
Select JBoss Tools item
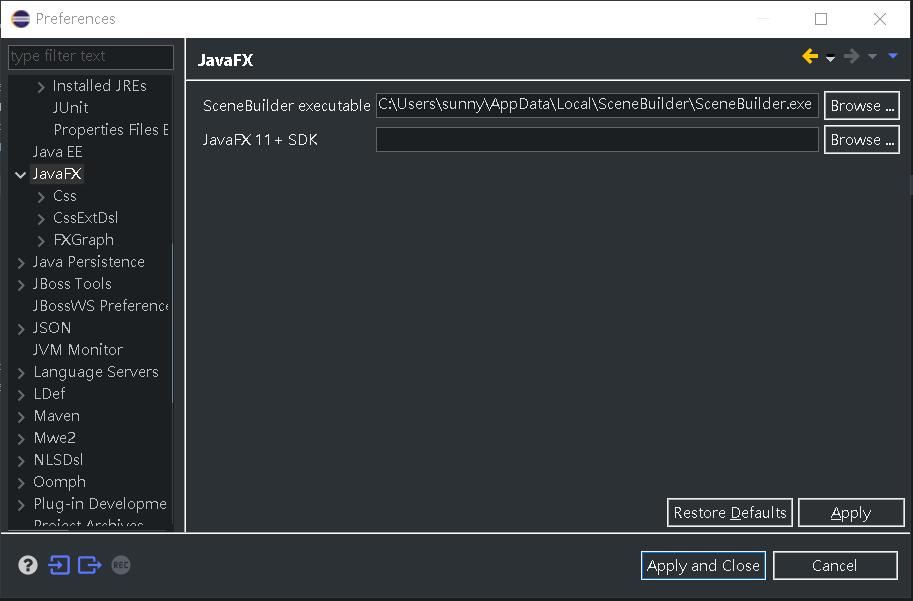pyautogui.click(x=72, y=284)
